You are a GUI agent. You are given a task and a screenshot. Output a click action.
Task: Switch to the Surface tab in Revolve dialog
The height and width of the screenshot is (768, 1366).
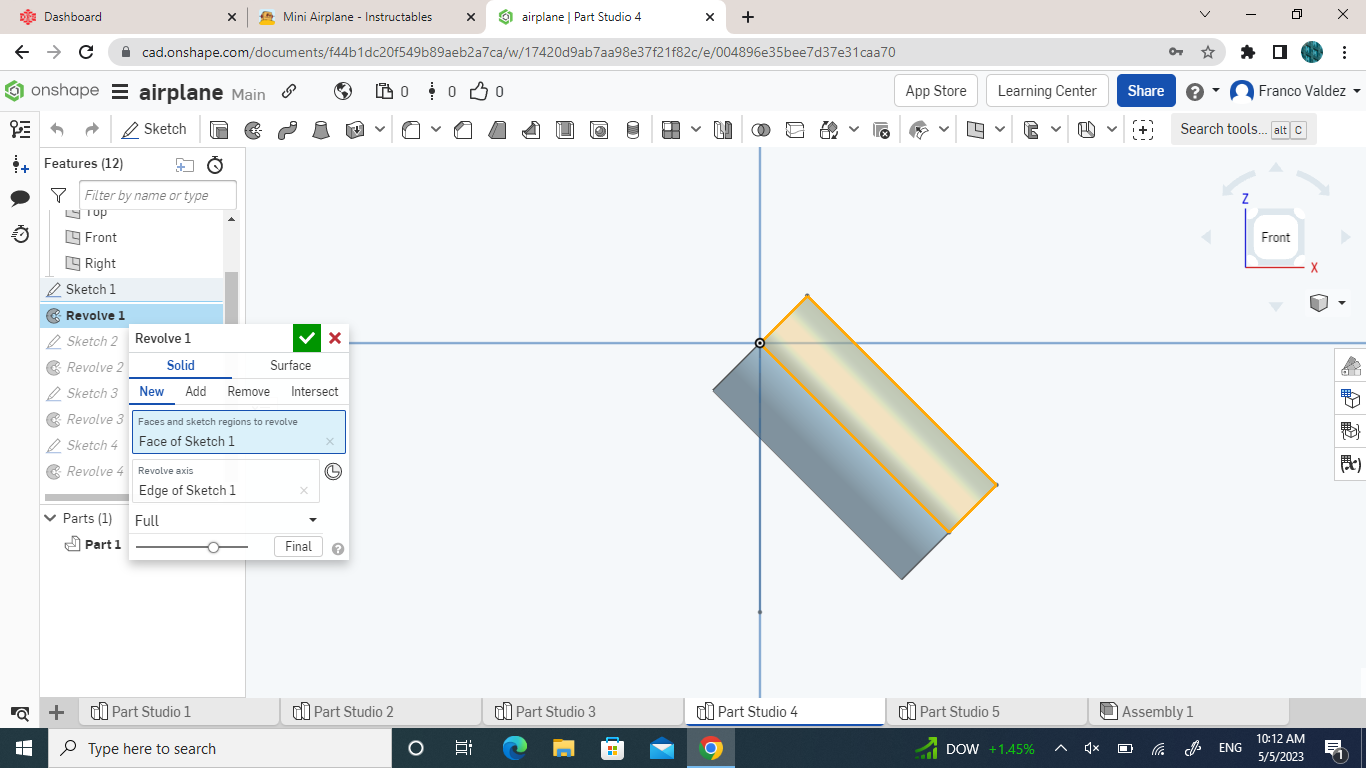tap(289, 366)
